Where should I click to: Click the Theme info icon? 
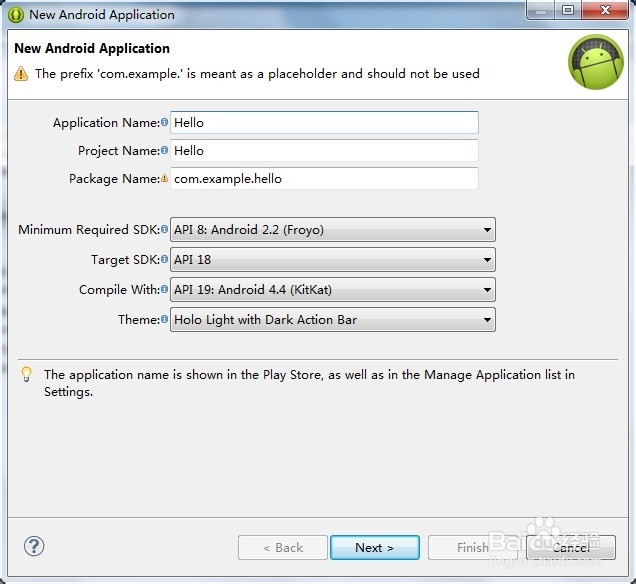[x=164, y=319]
